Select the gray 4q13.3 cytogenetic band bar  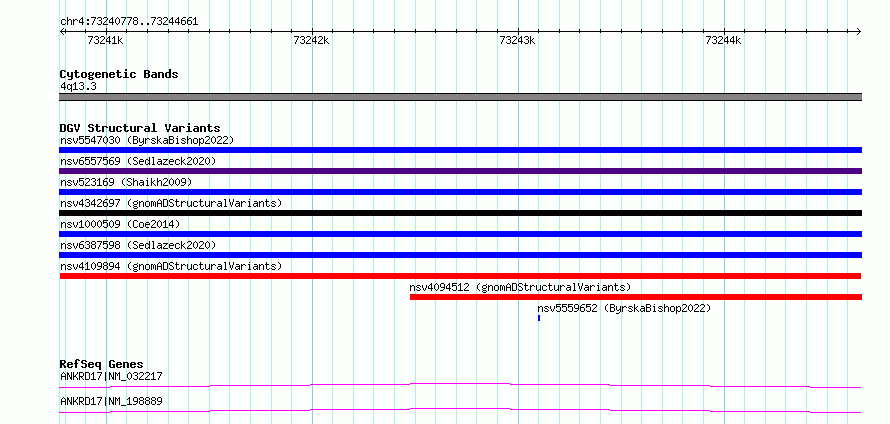click(460, 97)
